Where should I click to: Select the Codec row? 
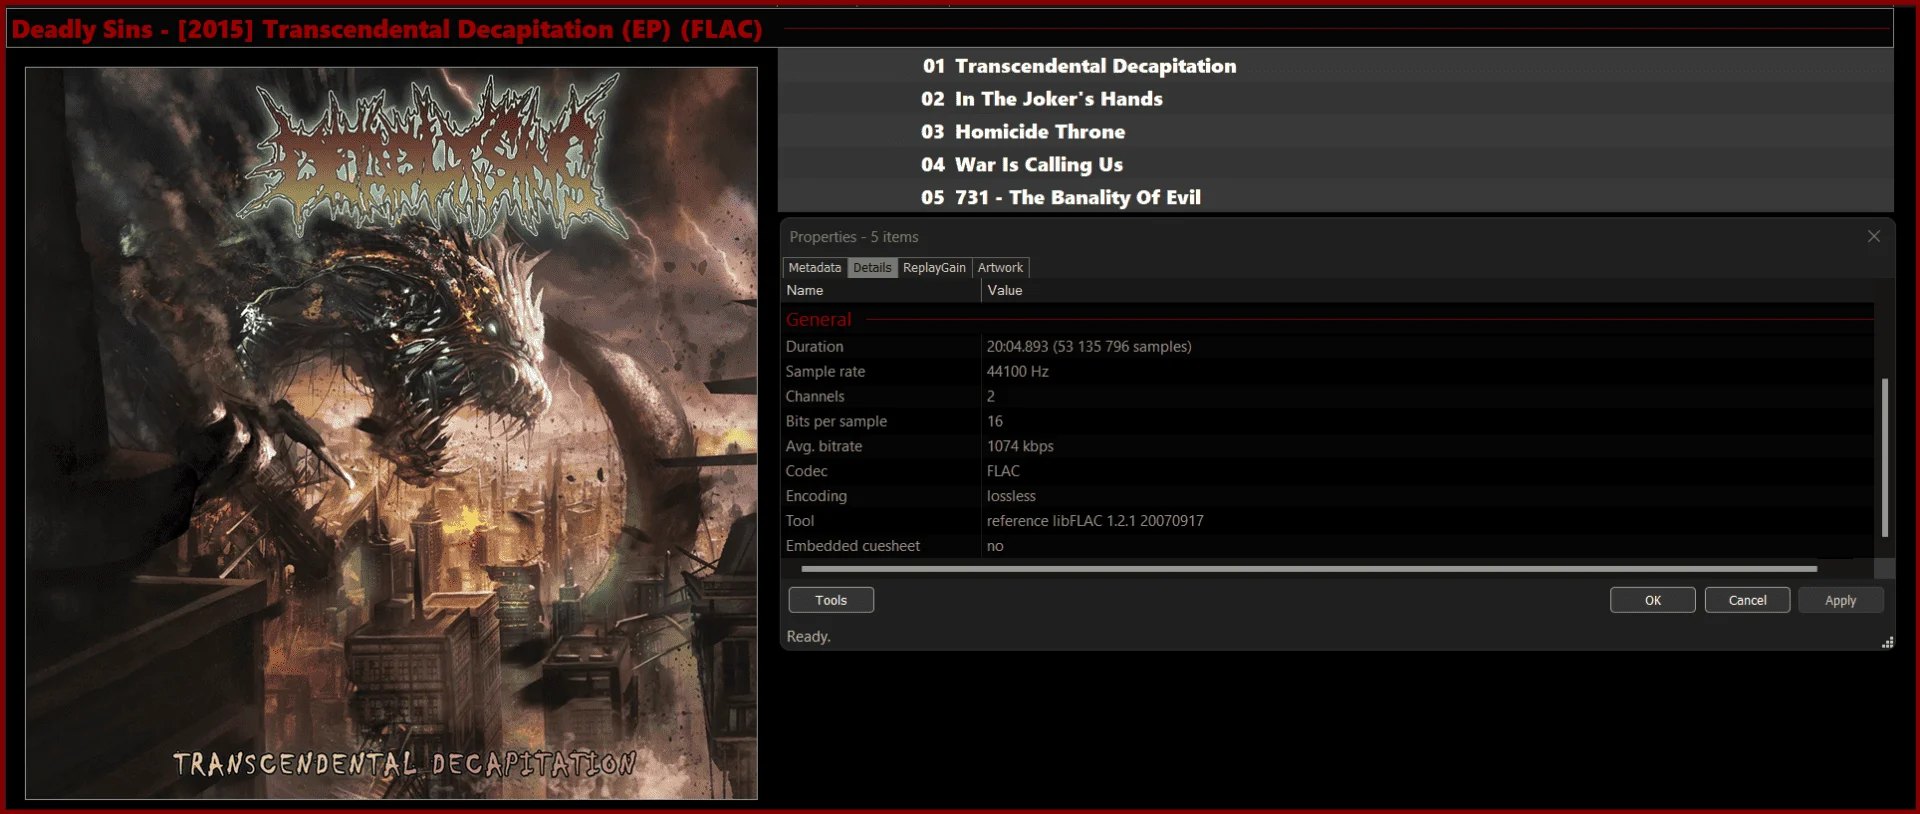[1328, 471]
